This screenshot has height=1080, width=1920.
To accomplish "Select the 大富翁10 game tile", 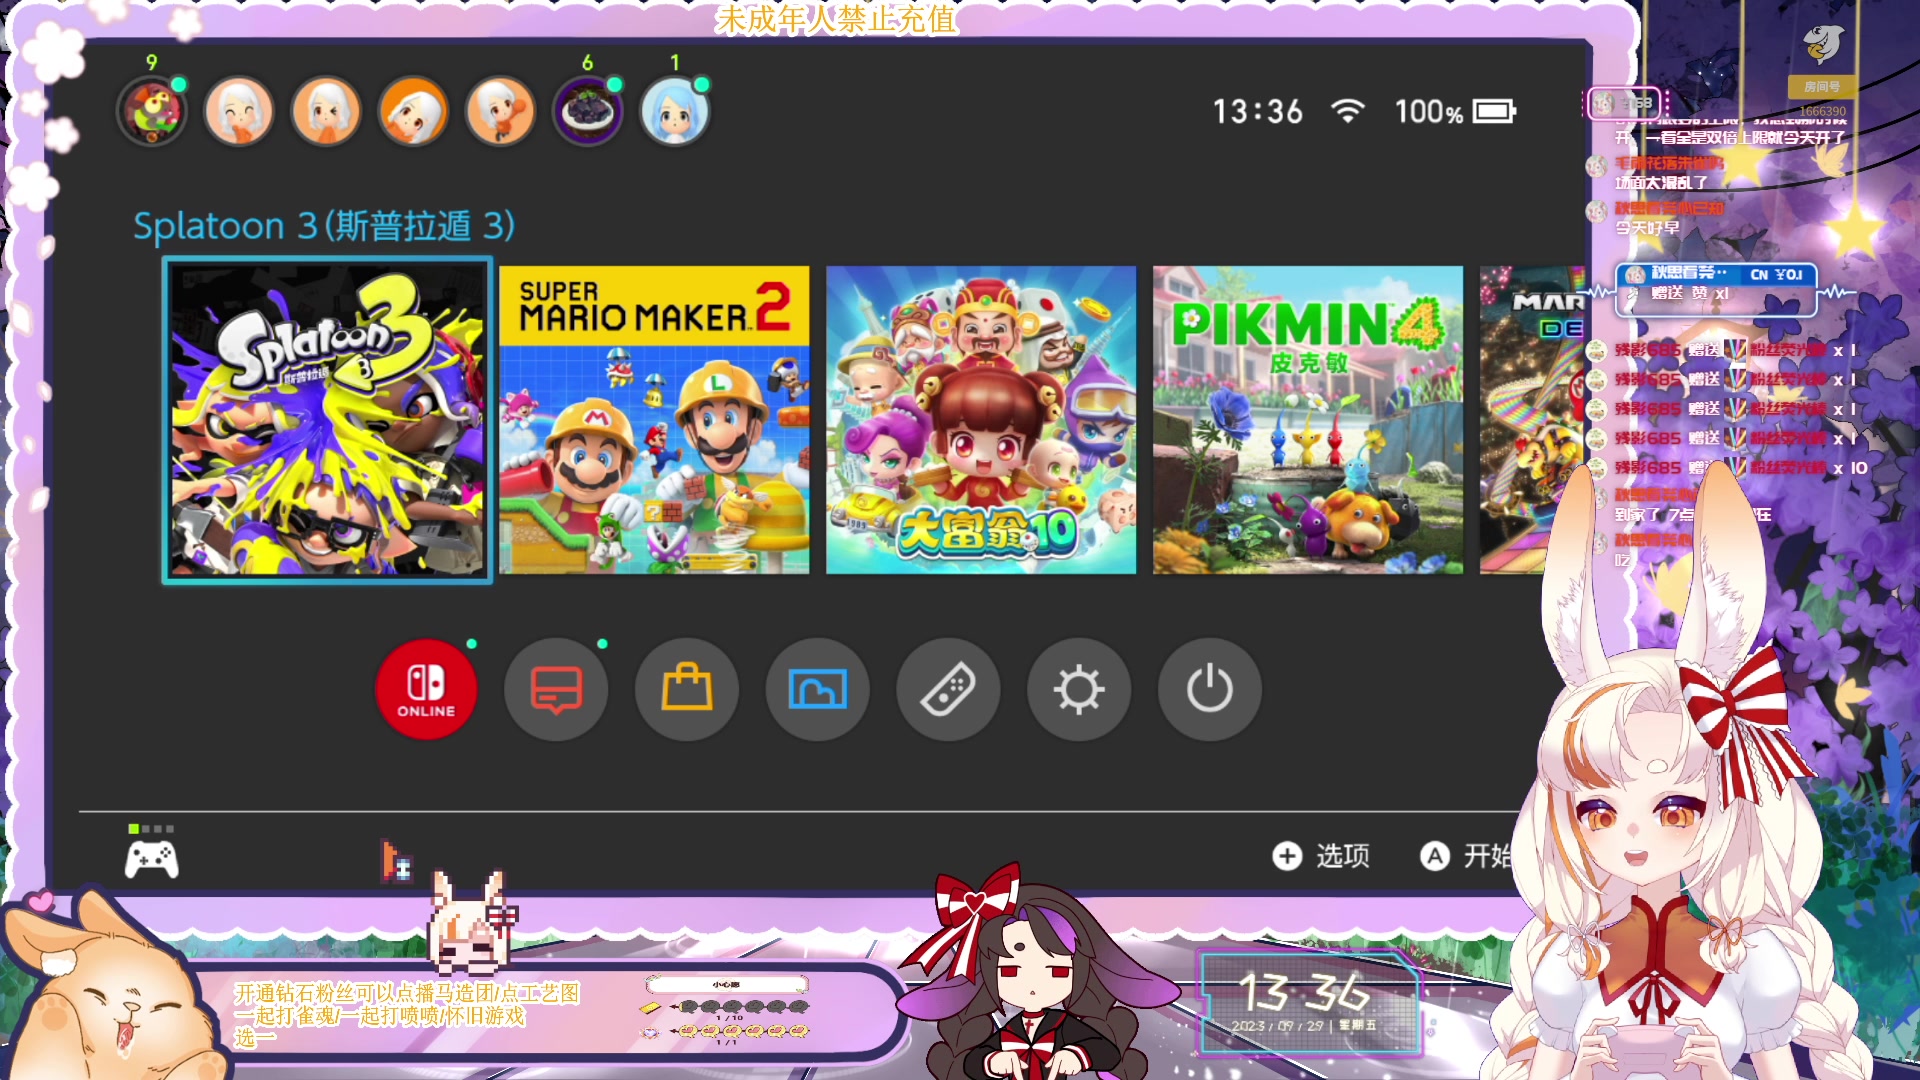I will 981,420.
